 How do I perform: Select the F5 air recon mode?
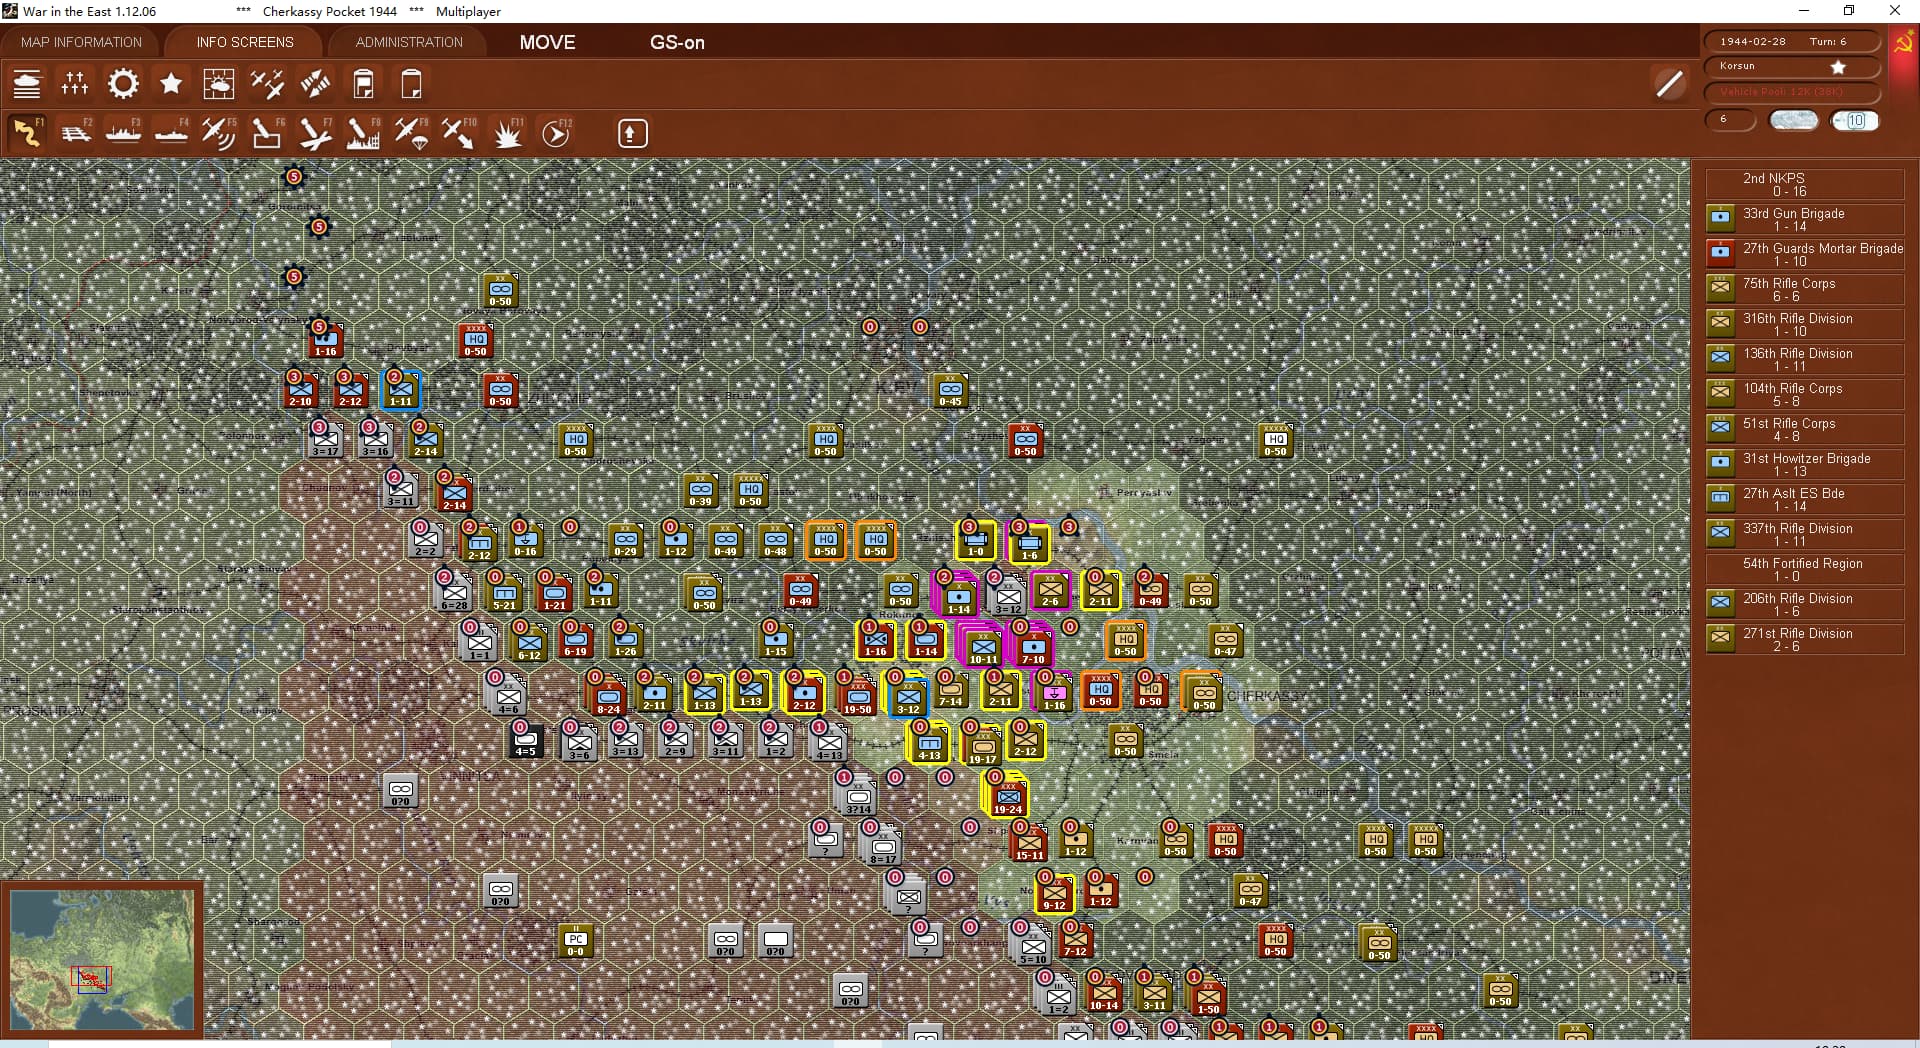tap(219, 133)
